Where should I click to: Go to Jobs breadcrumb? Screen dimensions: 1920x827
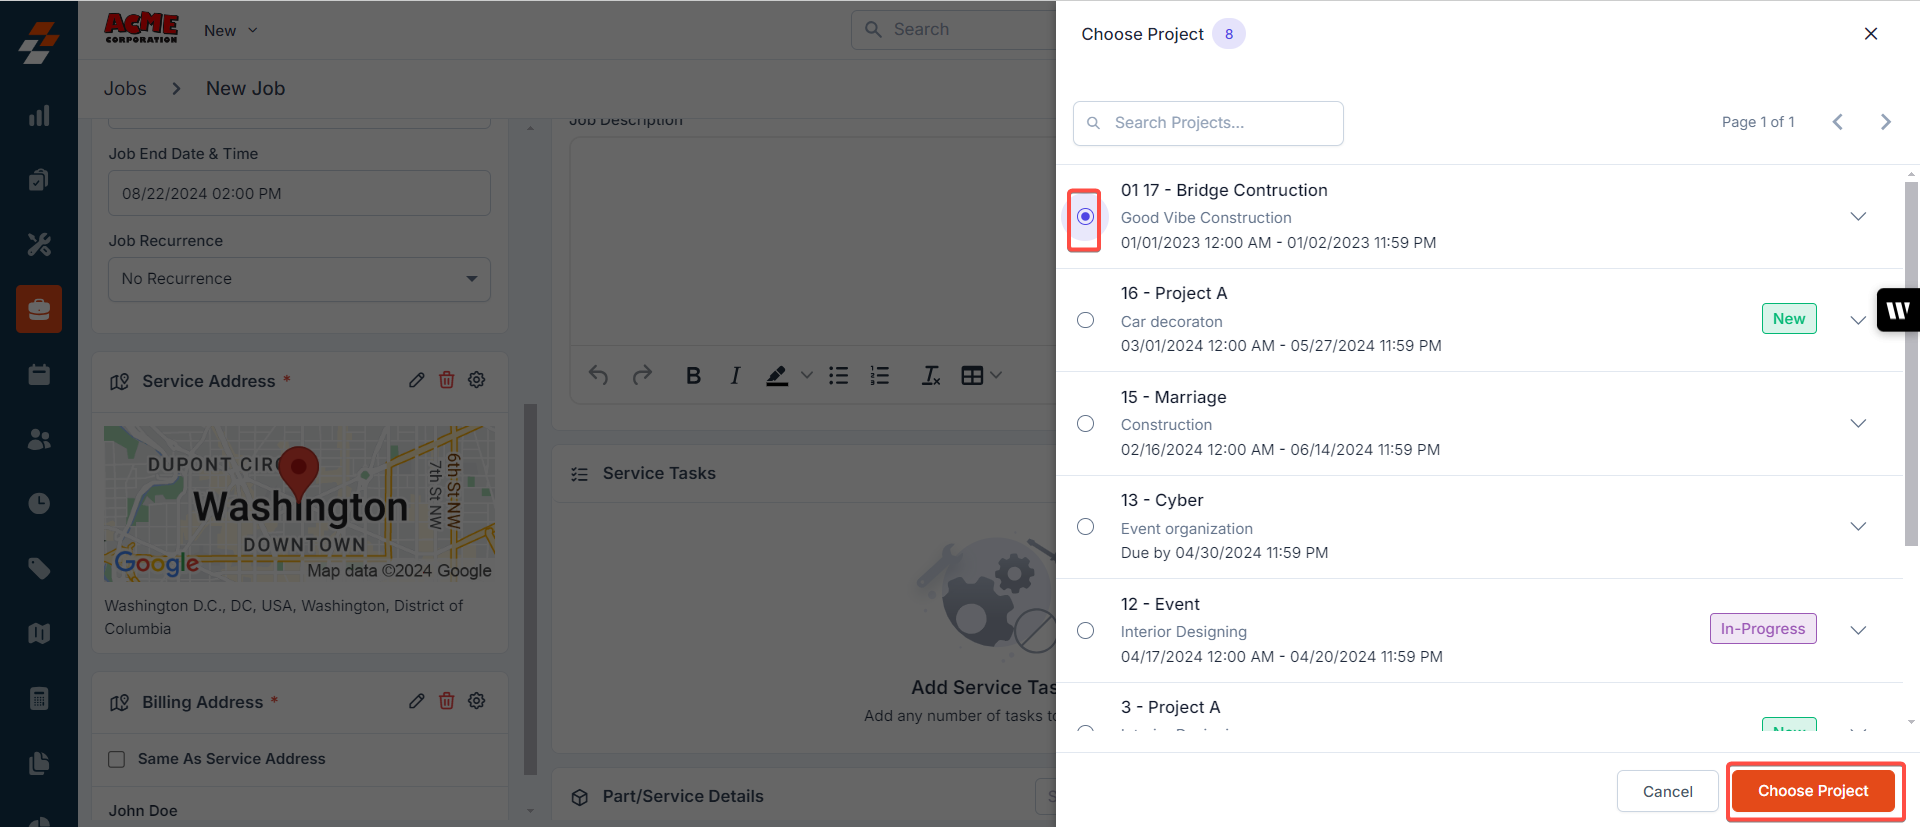pyautogui.click(x=125, y=89)
